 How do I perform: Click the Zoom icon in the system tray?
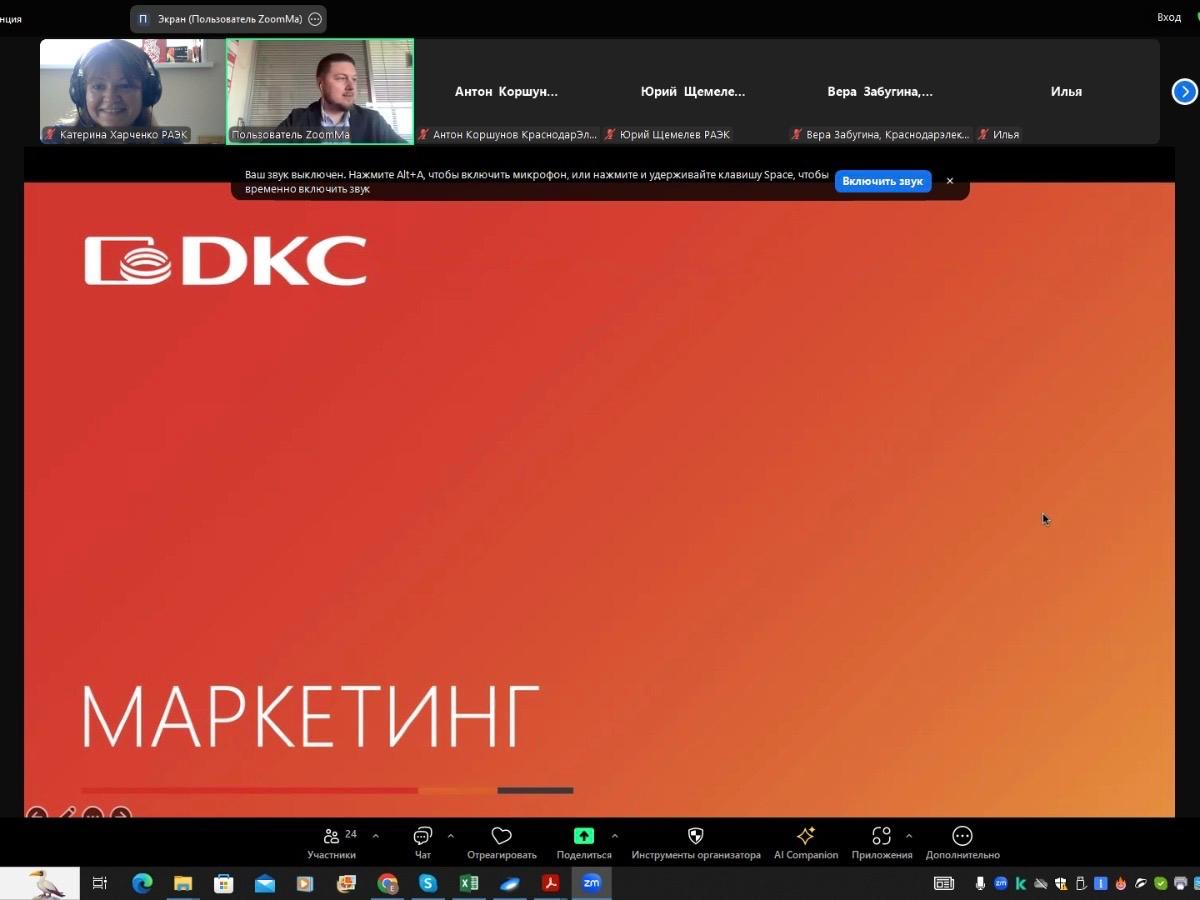[1001, 883]
